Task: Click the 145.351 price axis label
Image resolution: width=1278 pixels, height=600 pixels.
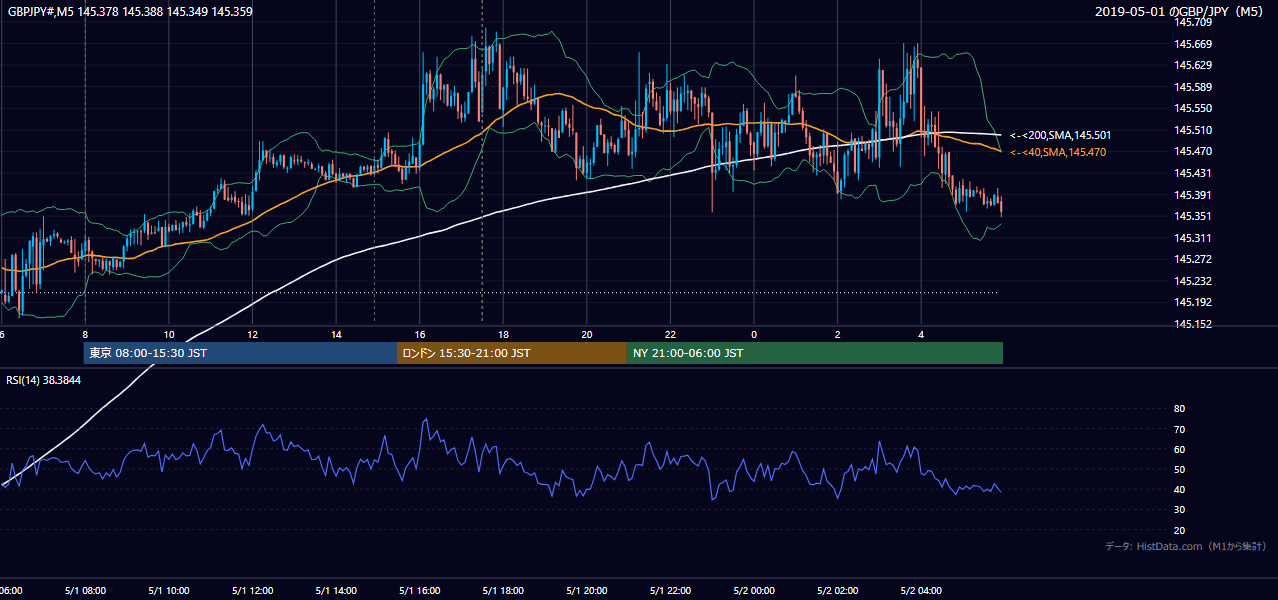Action: click(x=1194, y=216)
